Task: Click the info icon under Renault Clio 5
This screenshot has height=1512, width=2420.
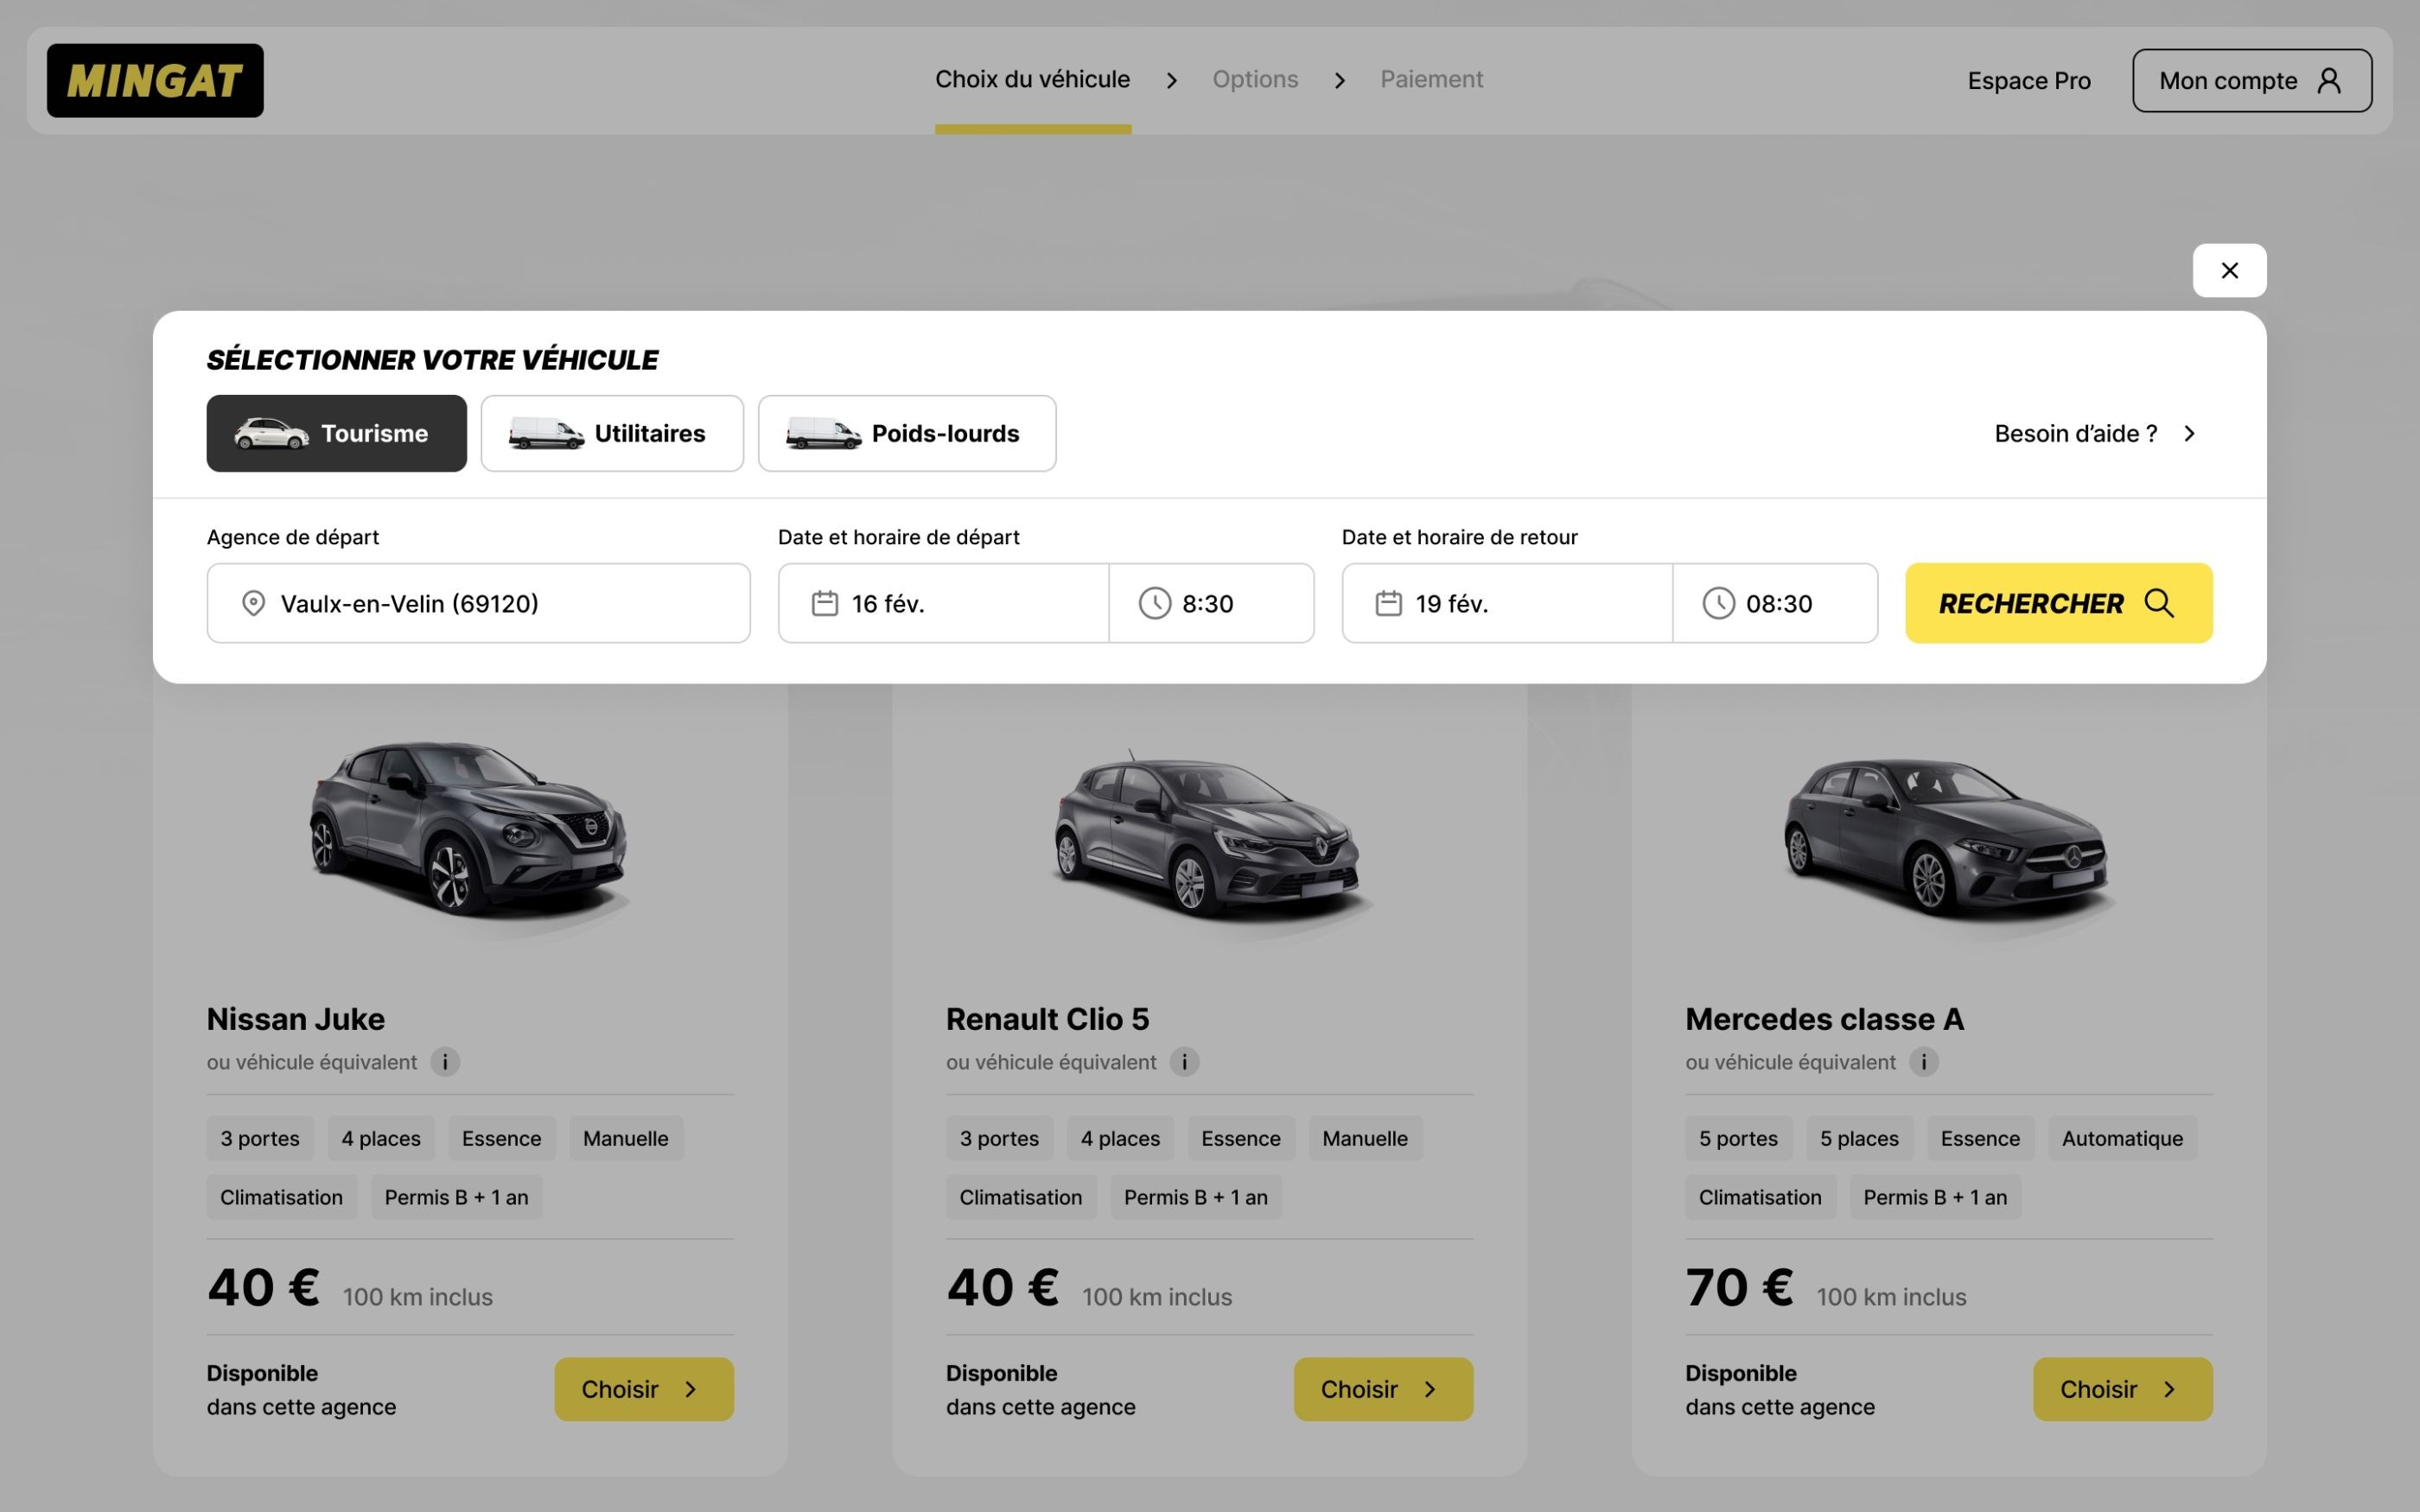Action: click(1184, 1062)
